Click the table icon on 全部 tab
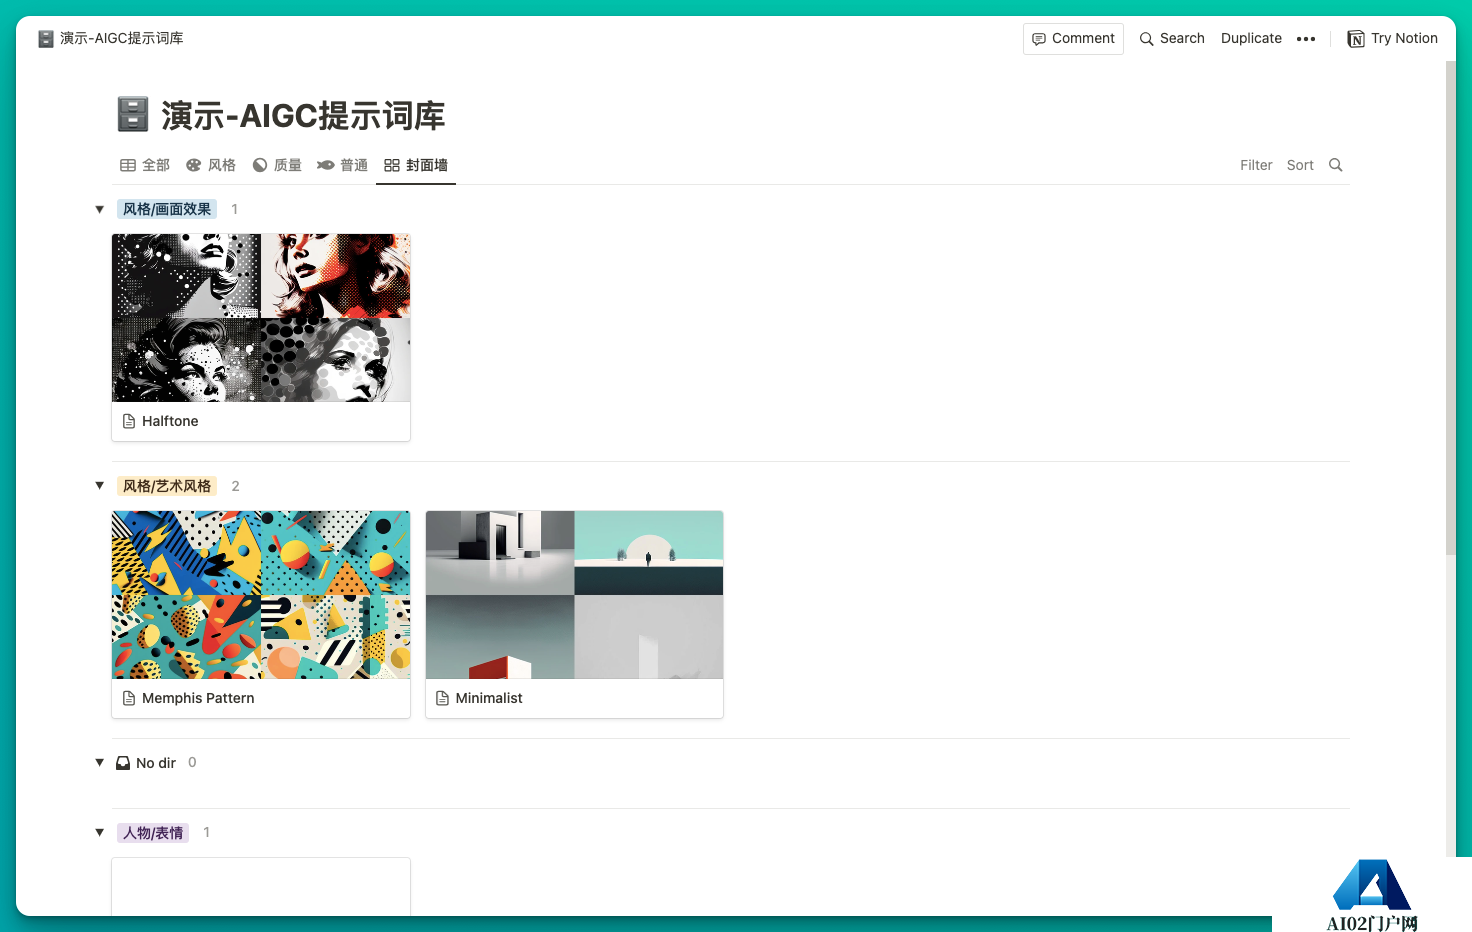Screen dimensions: 1472x932 pos(128,165)
